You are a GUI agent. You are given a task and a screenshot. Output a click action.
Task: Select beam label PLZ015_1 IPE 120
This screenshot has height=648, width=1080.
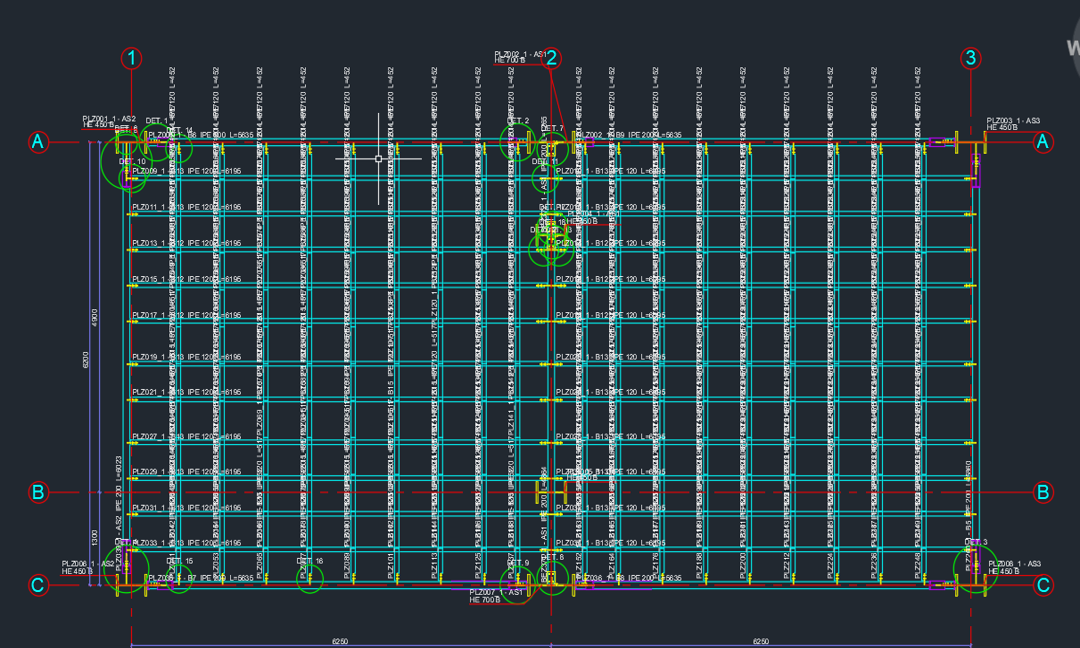coord(187,279)
